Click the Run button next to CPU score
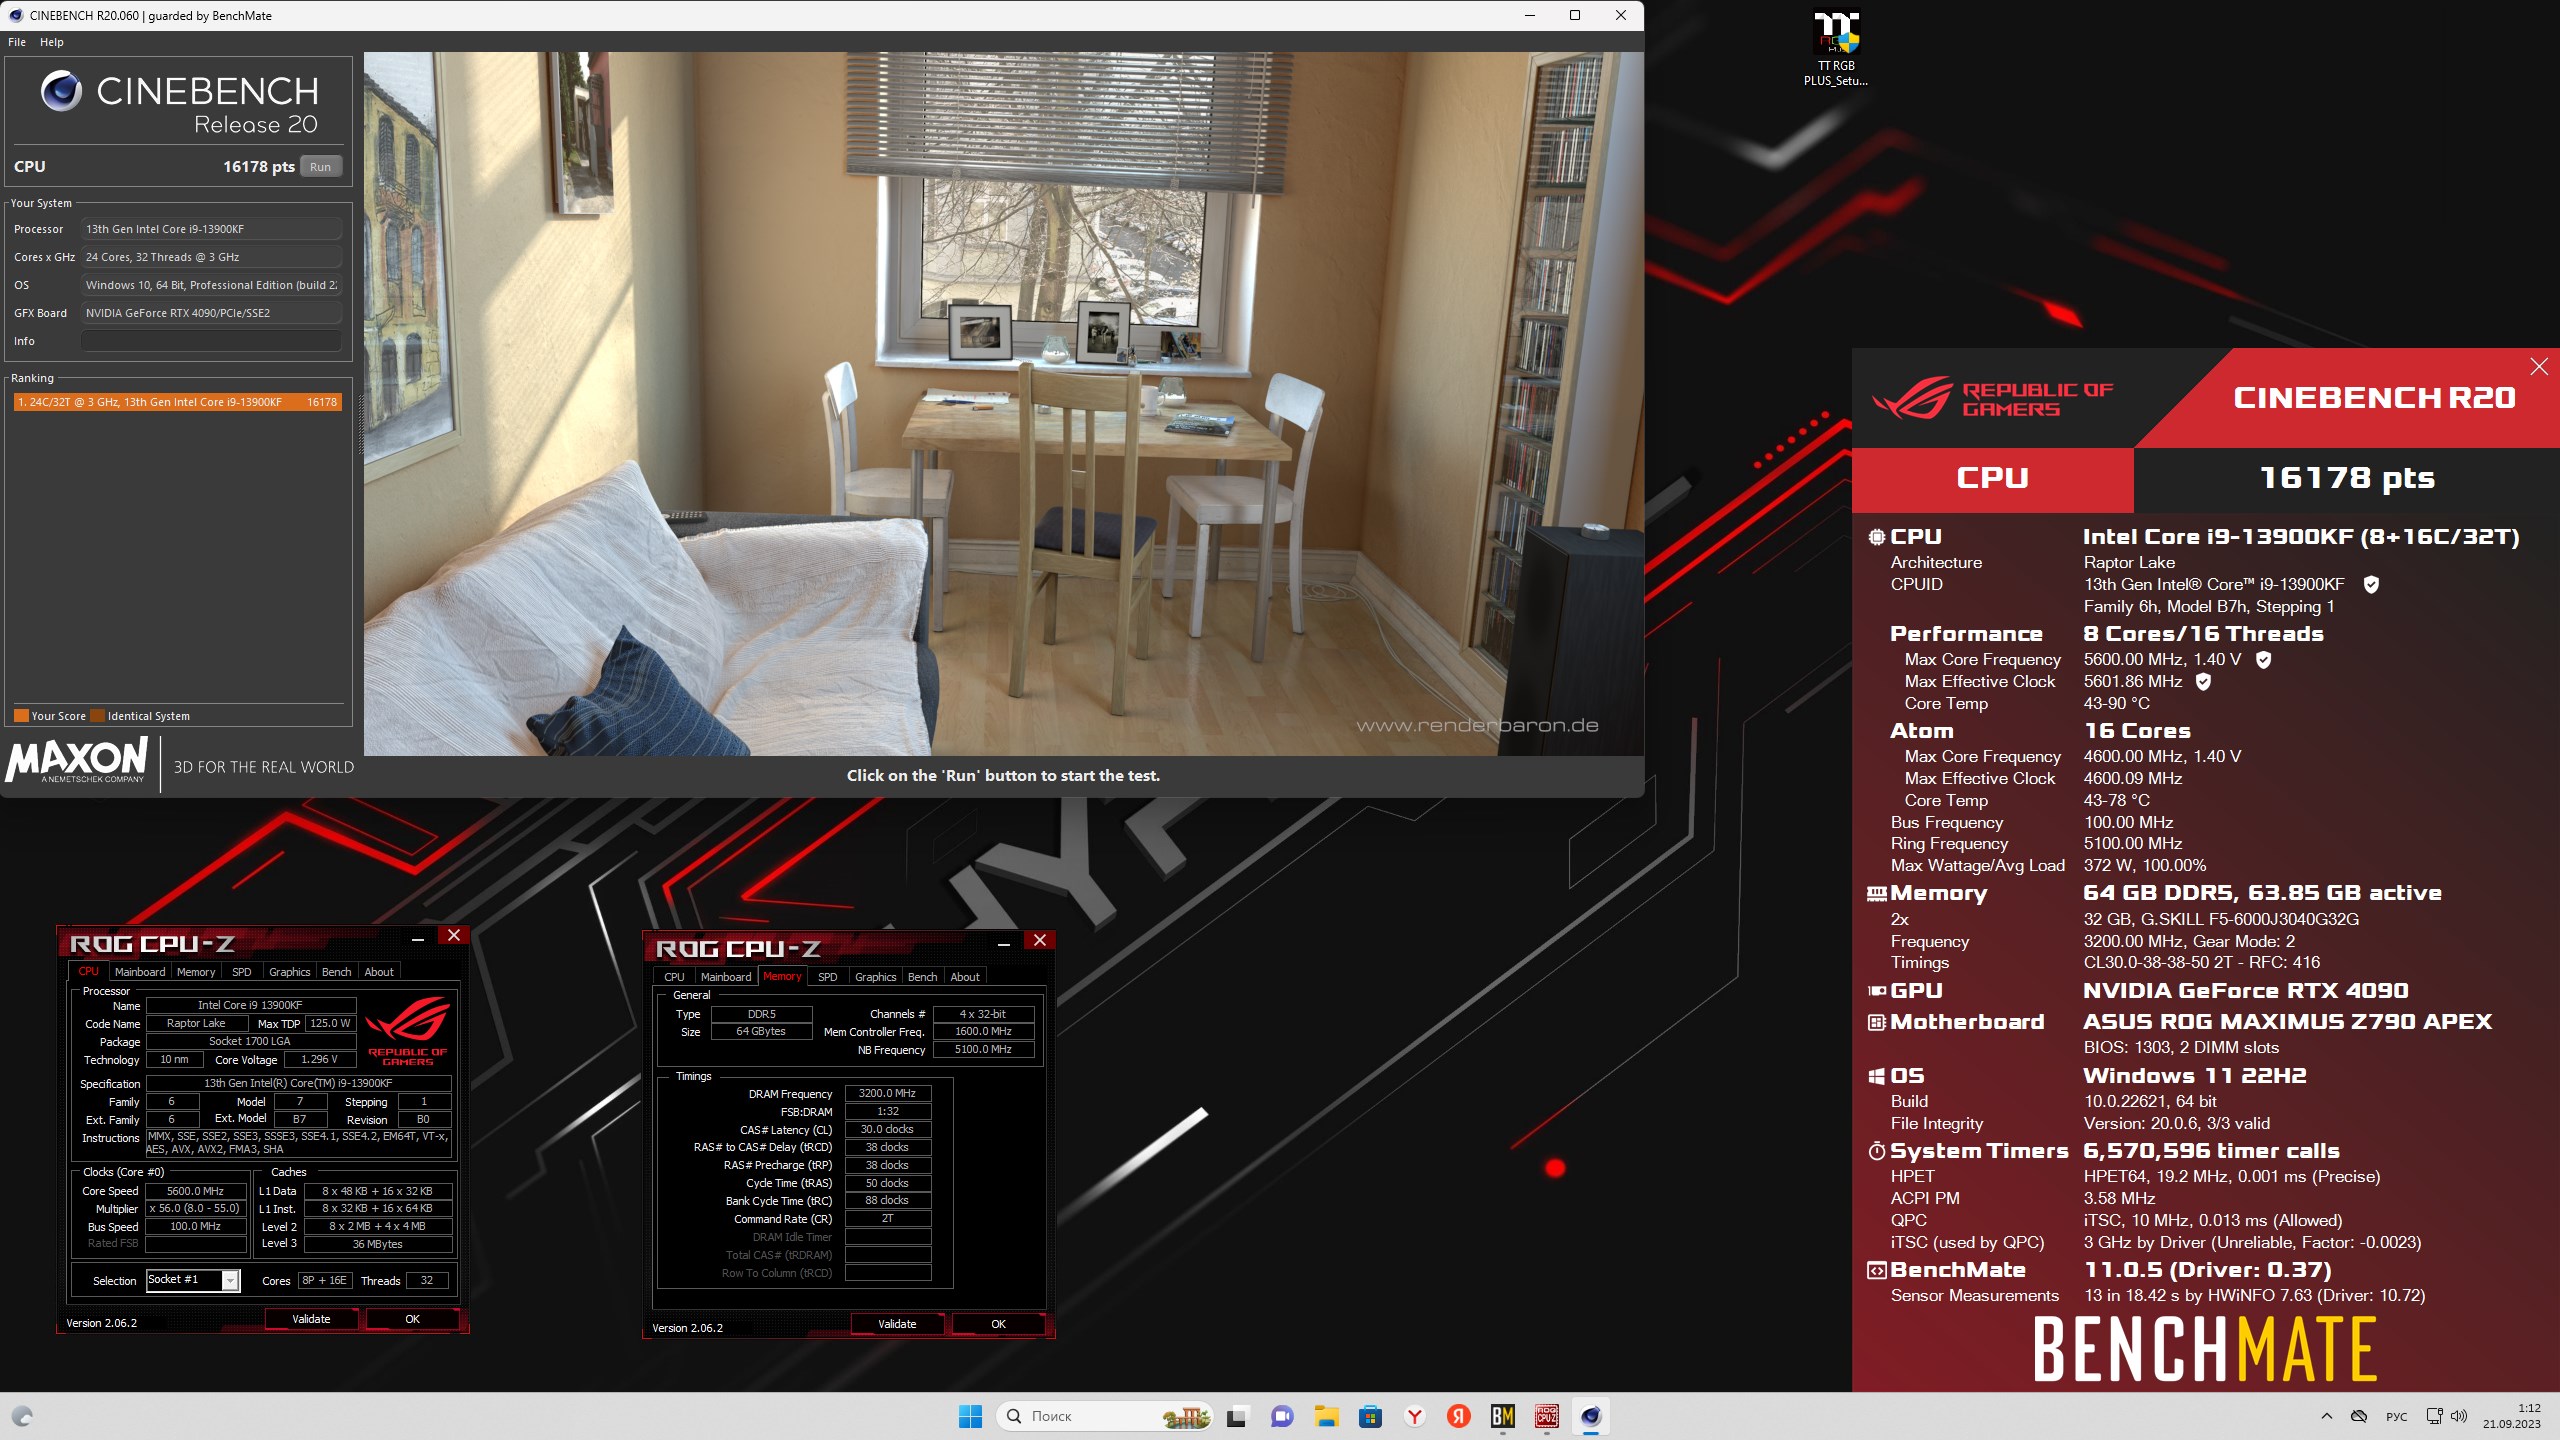Image resolution: width=2560 pixels, height=1440 pixels. pyautogui.click(x=321, y=167)
